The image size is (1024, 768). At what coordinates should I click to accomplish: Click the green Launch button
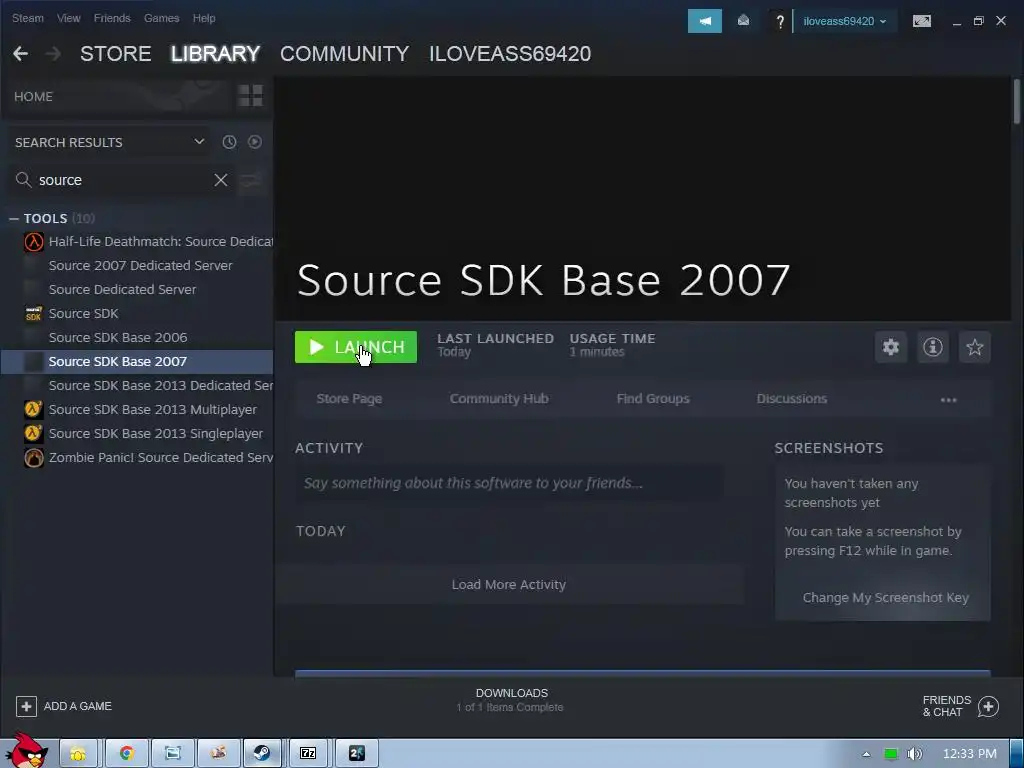[x=356, y=347]
